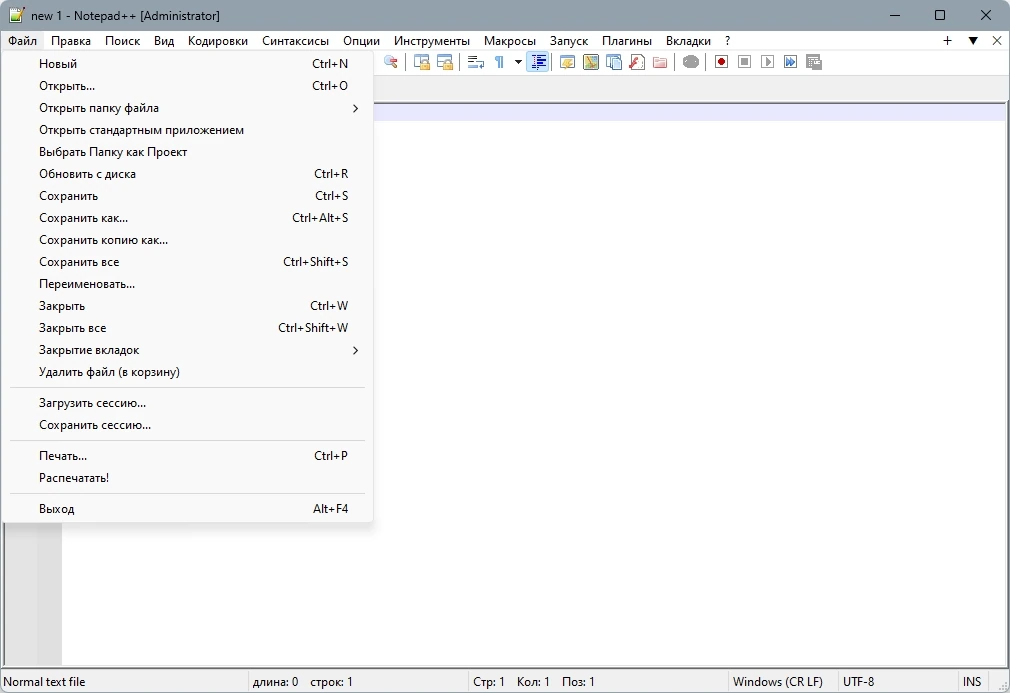The image size is (1010, 693).
Task: Open the Document List icon
Action: coord(614,62)
